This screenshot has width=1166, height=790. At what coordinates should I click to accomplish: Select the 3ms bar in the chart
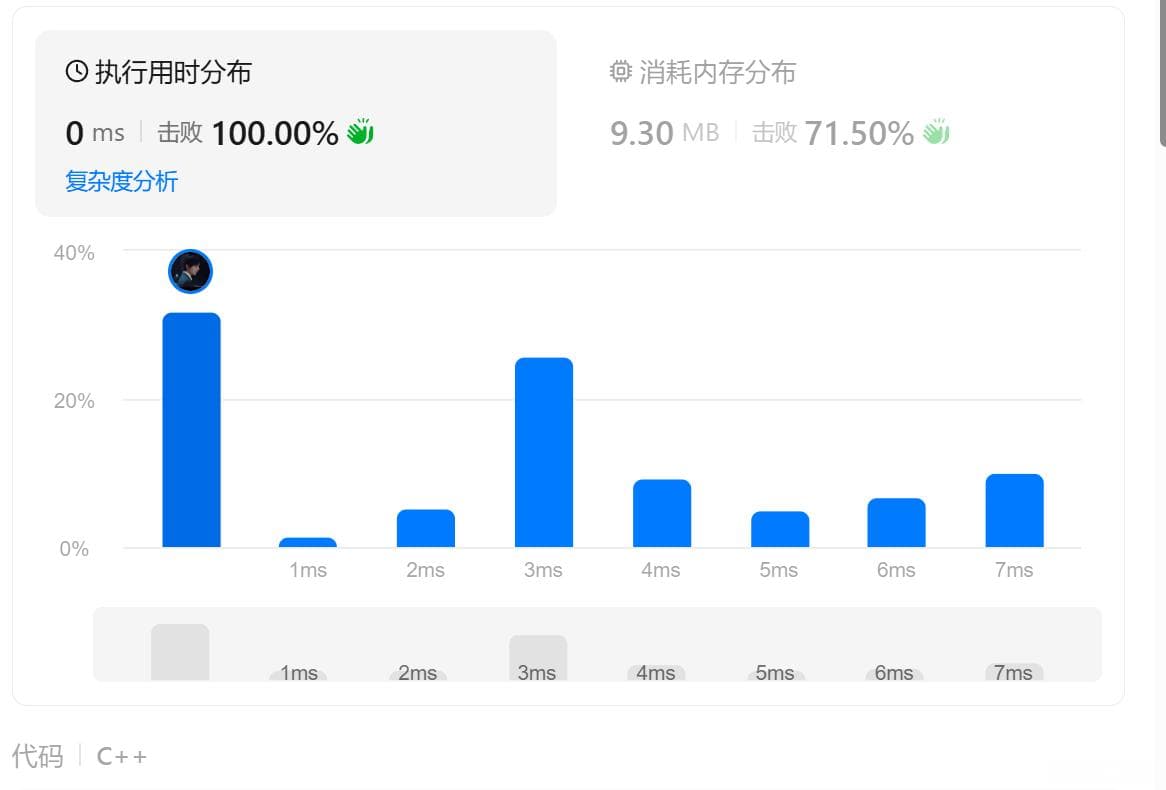(544, 452)
